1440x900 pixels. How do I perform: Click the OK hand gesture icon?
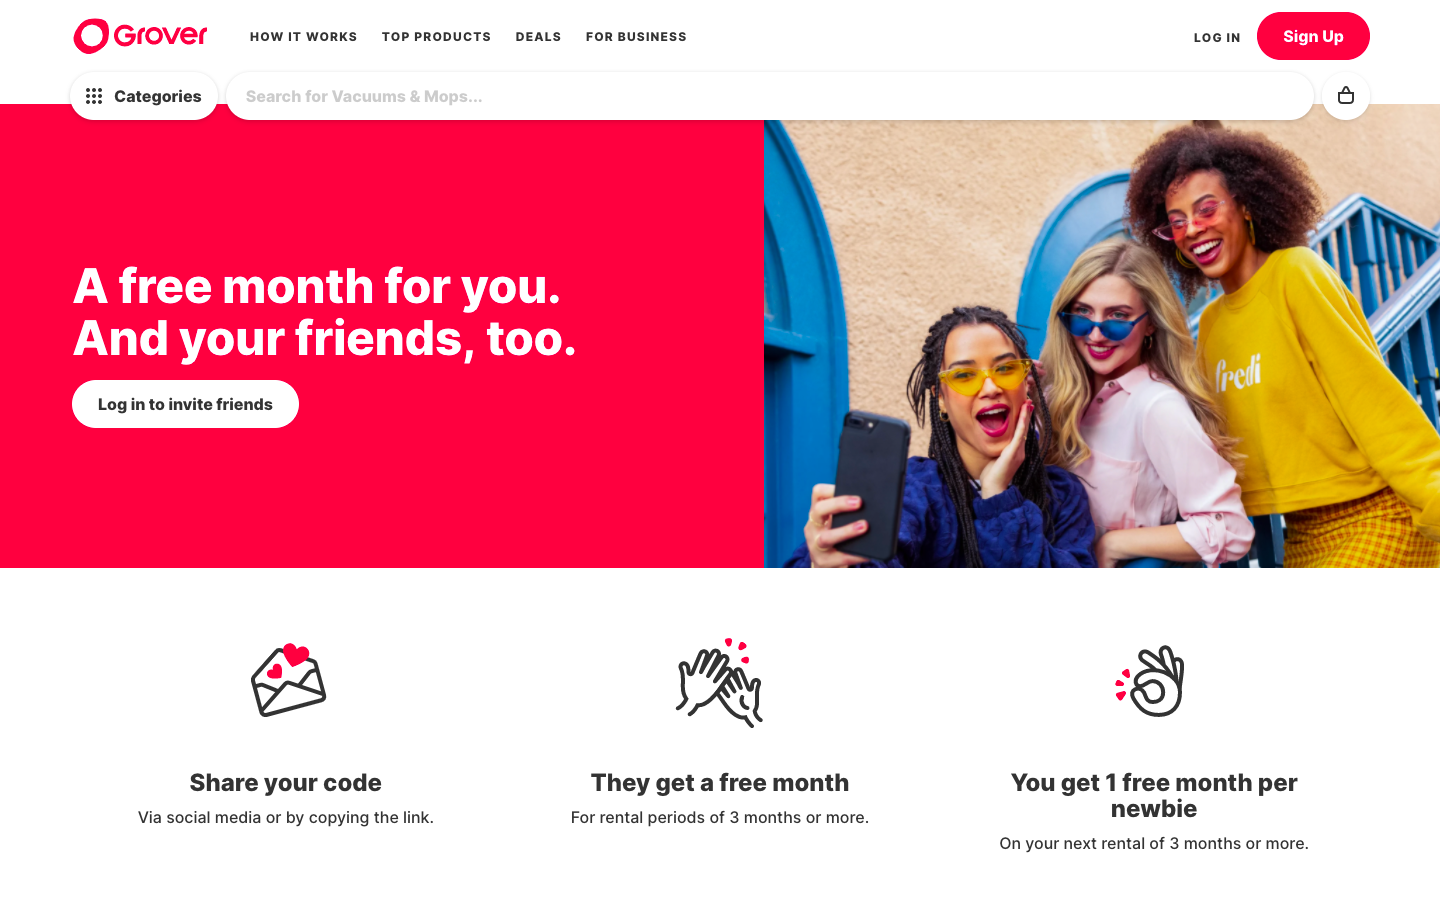pos(1150,681)
